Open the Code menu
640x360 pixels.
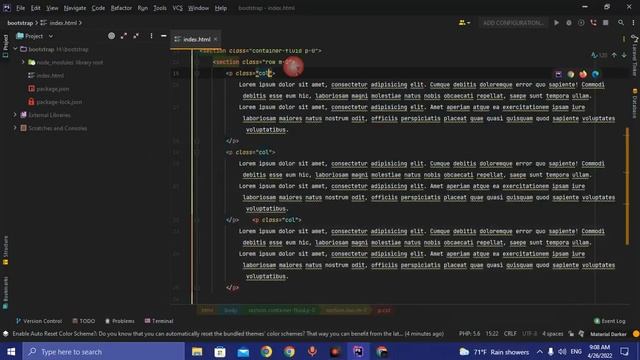(x=98, y=8)
